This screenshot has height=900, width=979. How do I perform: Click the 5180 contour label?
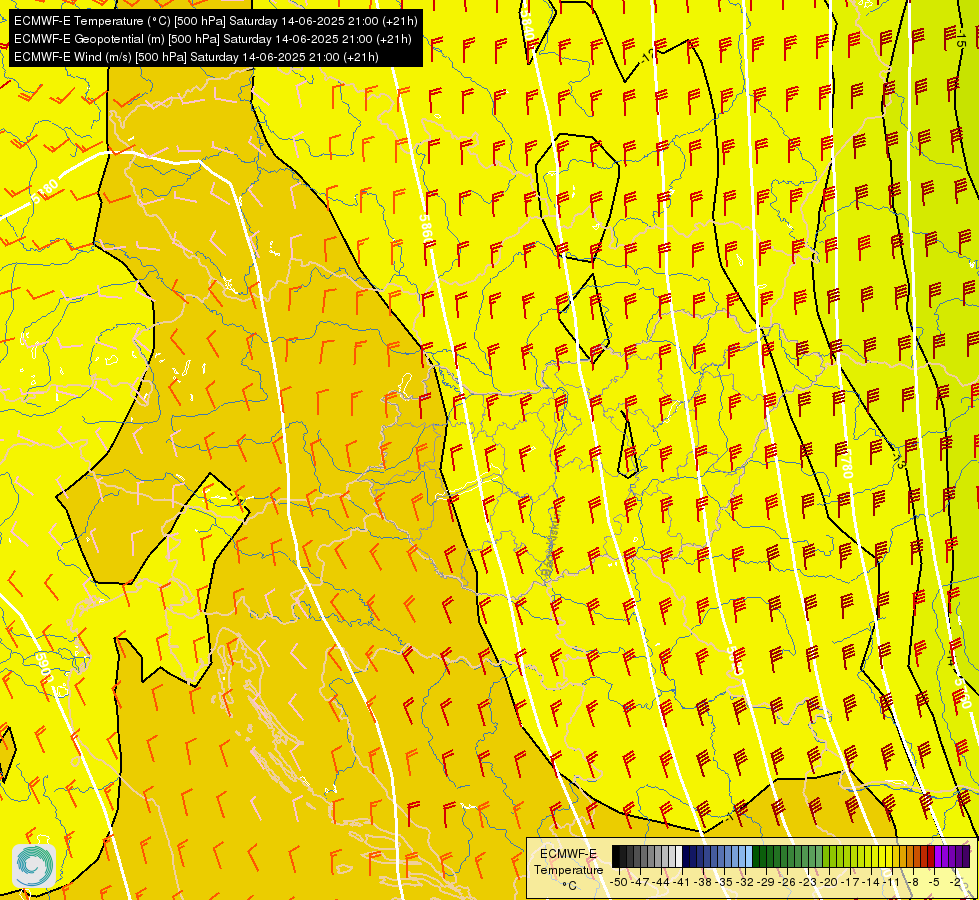click(45, 191)
